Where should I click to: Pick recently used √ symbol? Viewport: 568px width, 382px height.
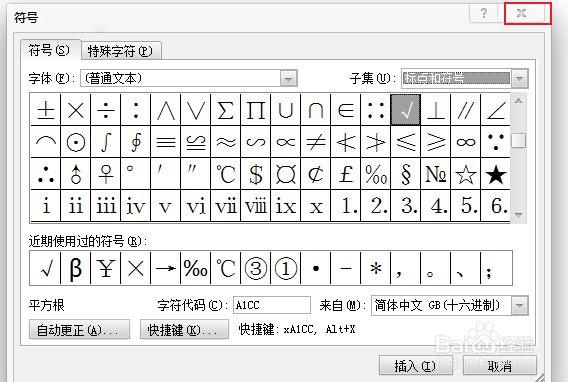[x=46, y=268]
